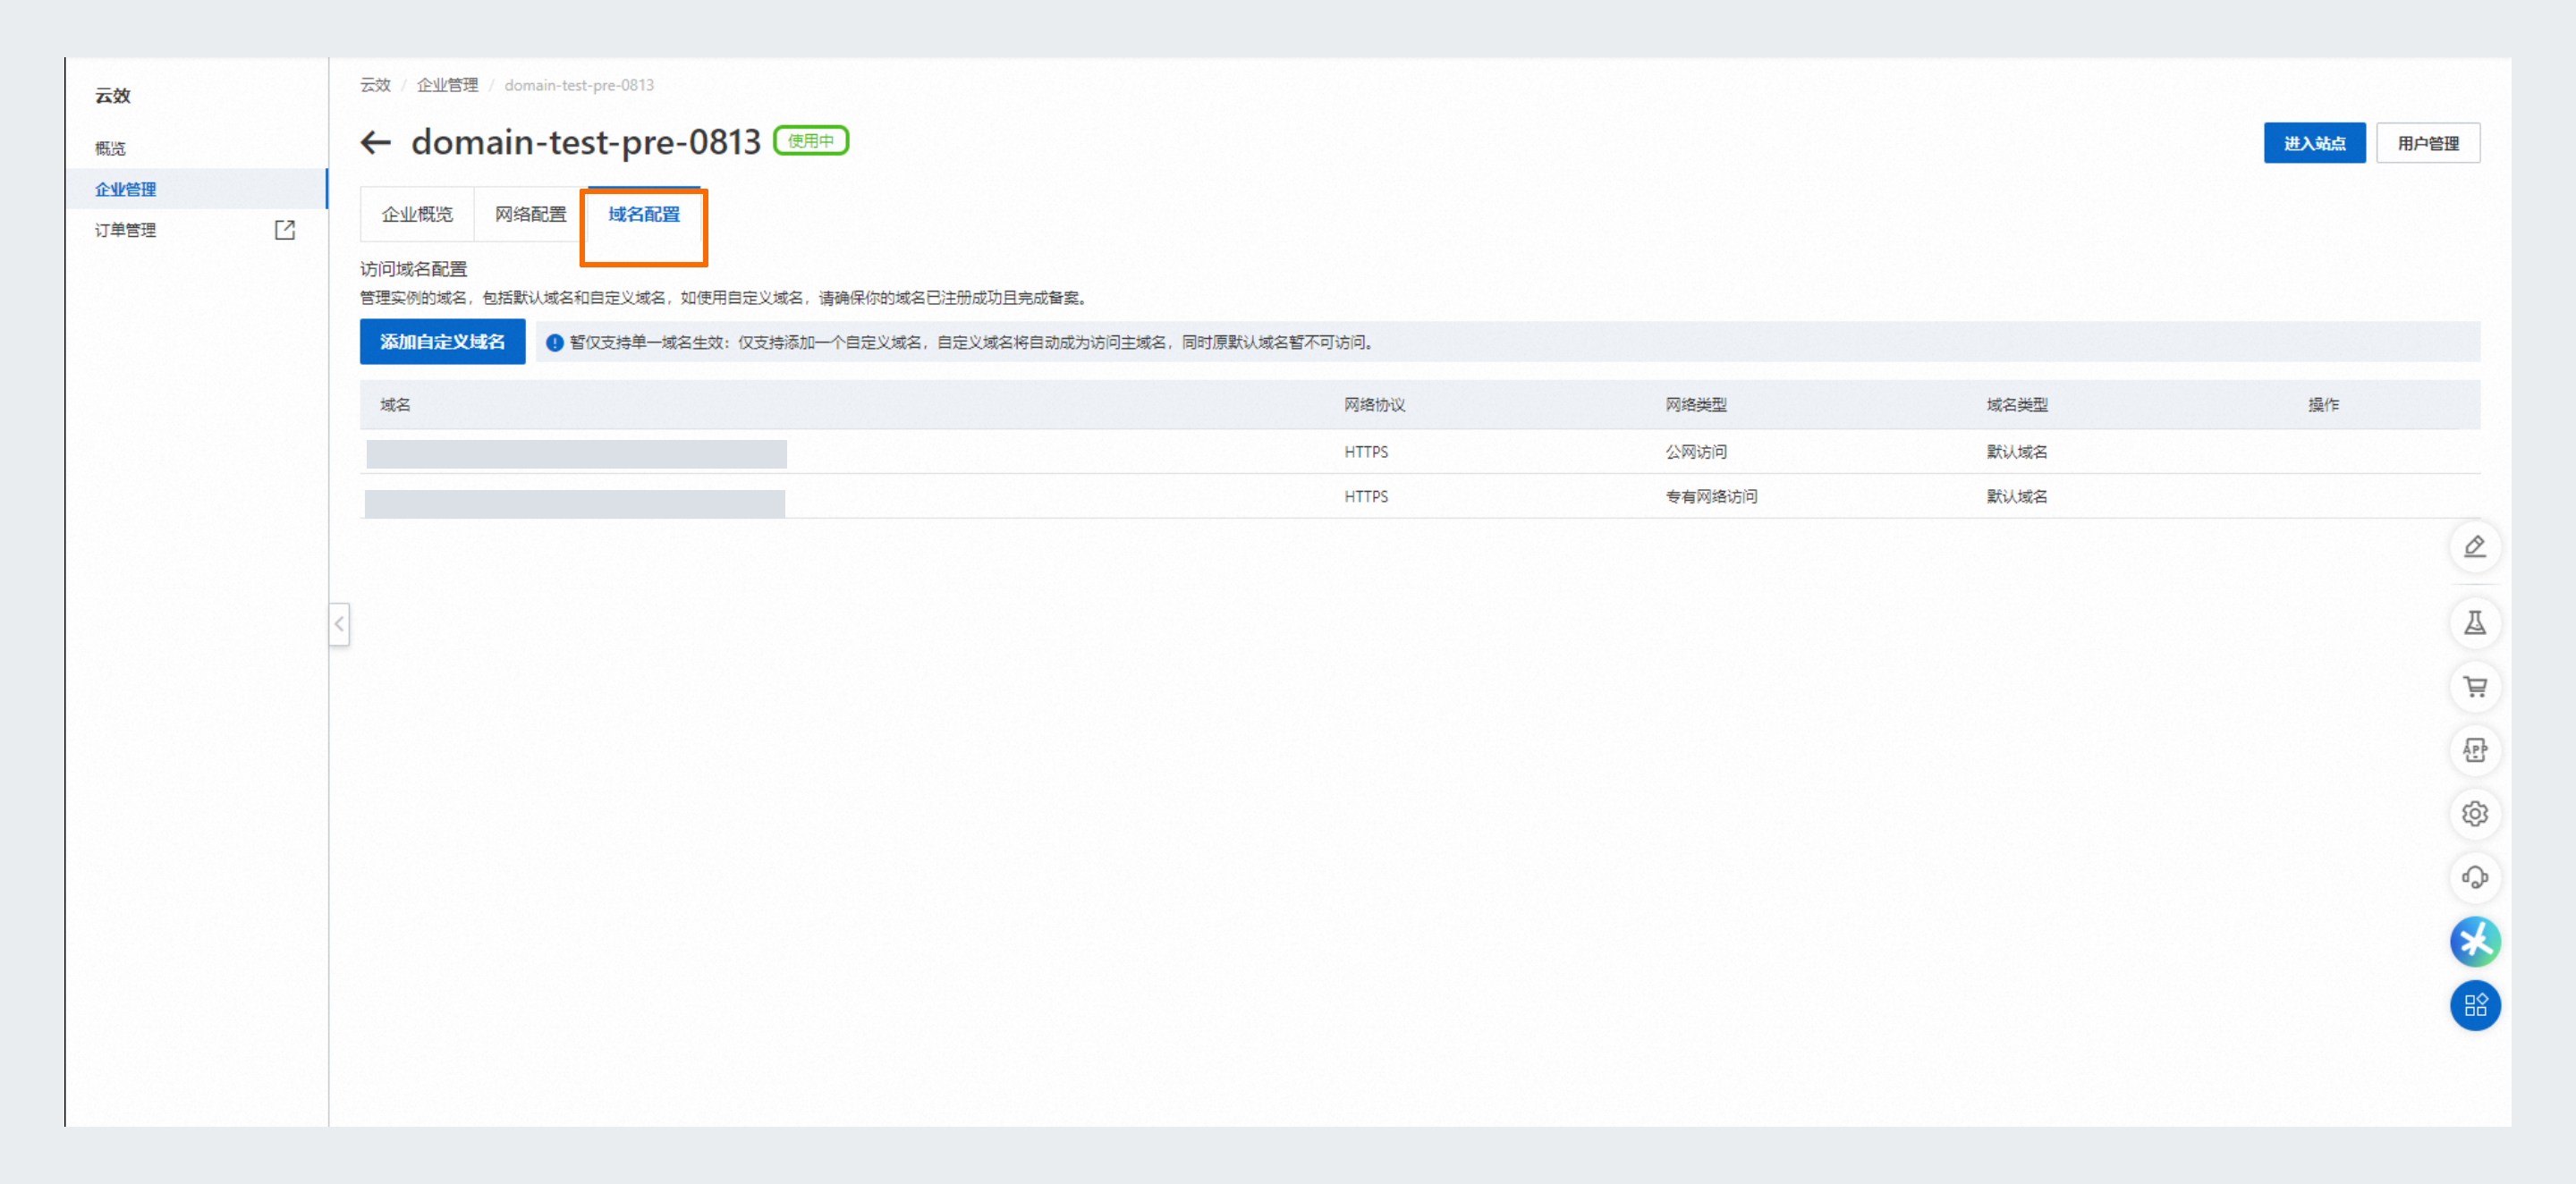2576x1184 pixels.
Task: Click the 域名 column header
Action: click(395, 405)
